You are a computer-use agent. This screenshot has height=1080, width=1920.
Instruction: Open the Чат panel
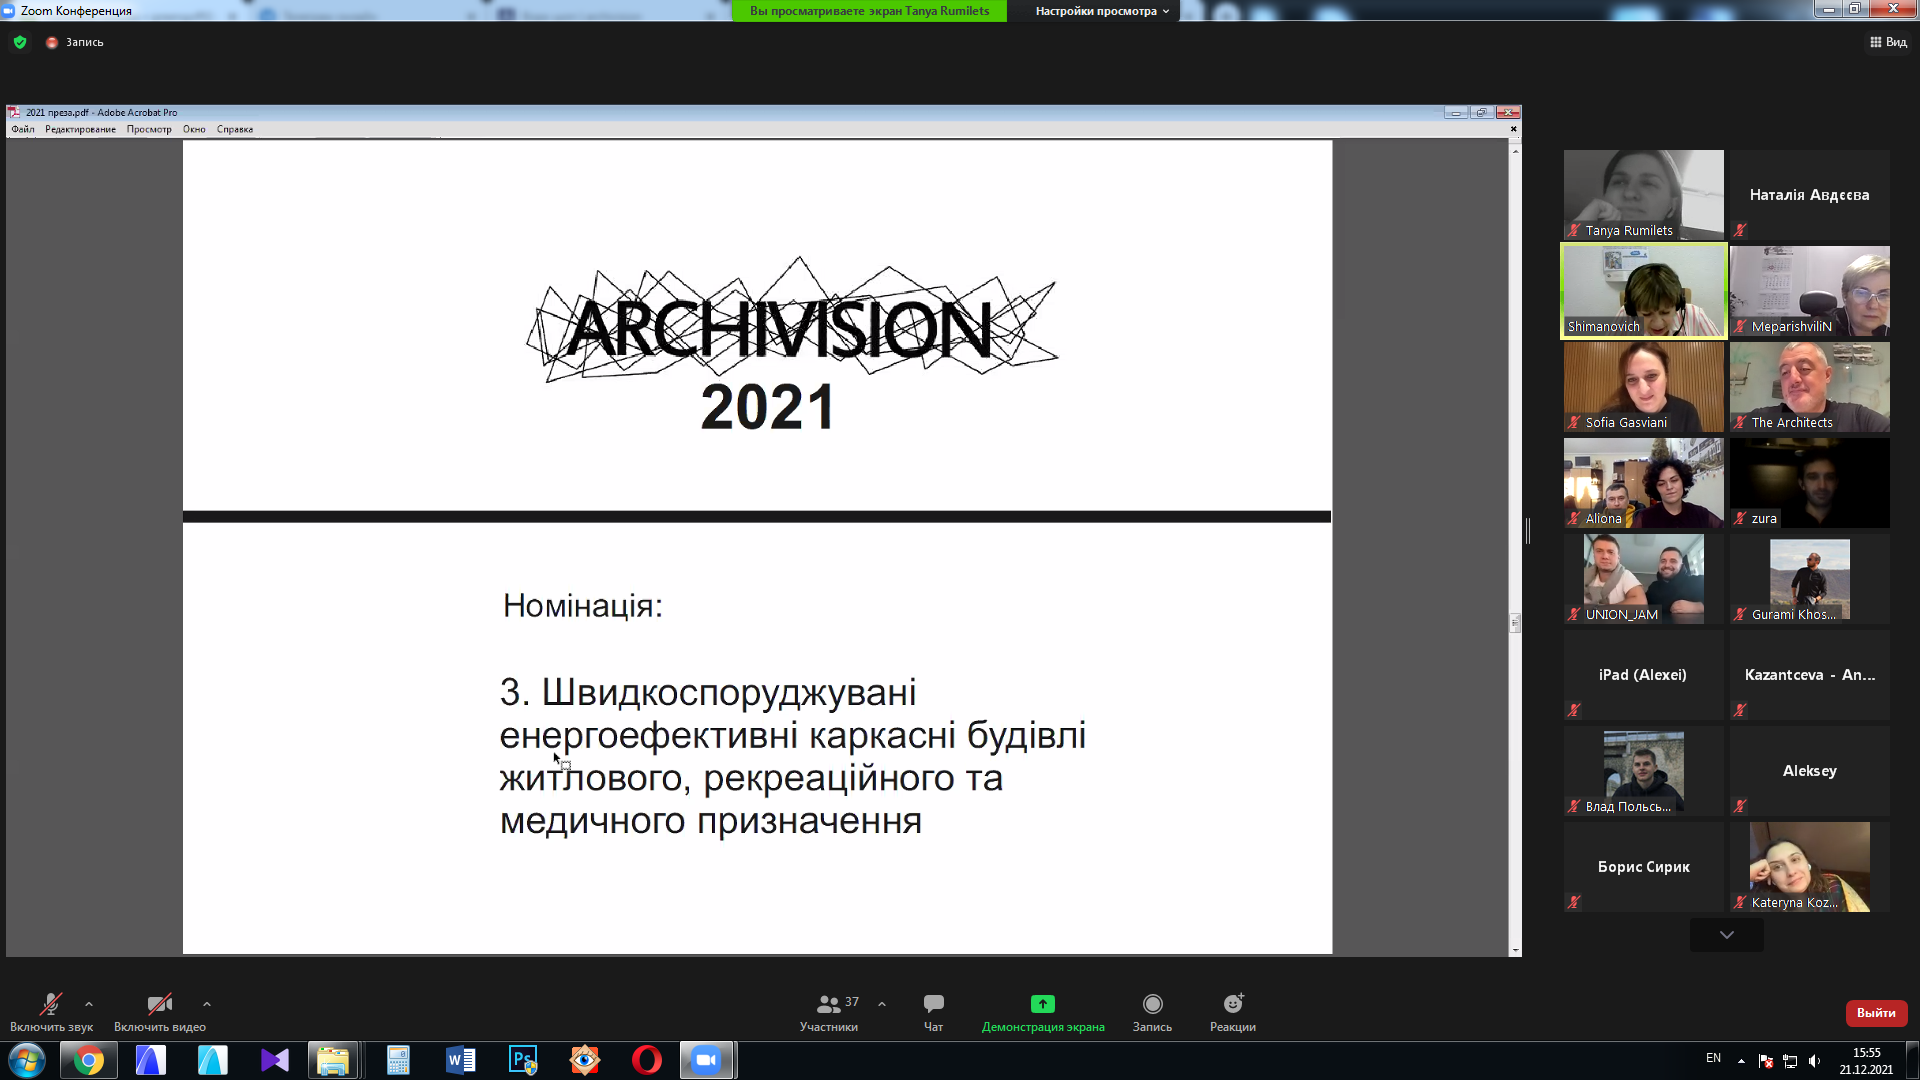tap(934, 1012)
